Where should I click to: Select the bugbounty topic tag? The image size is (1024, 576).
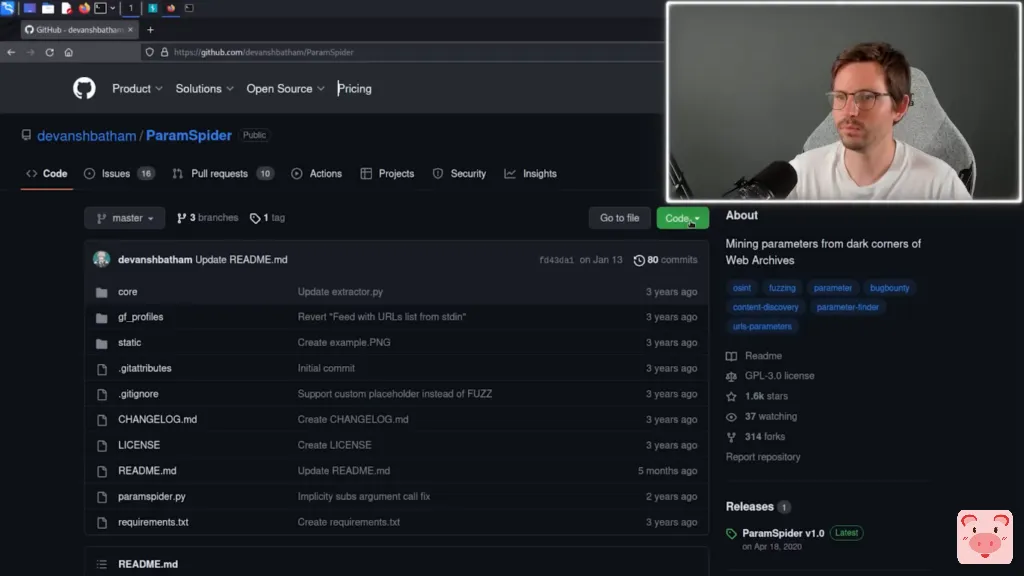click(889, 288)
